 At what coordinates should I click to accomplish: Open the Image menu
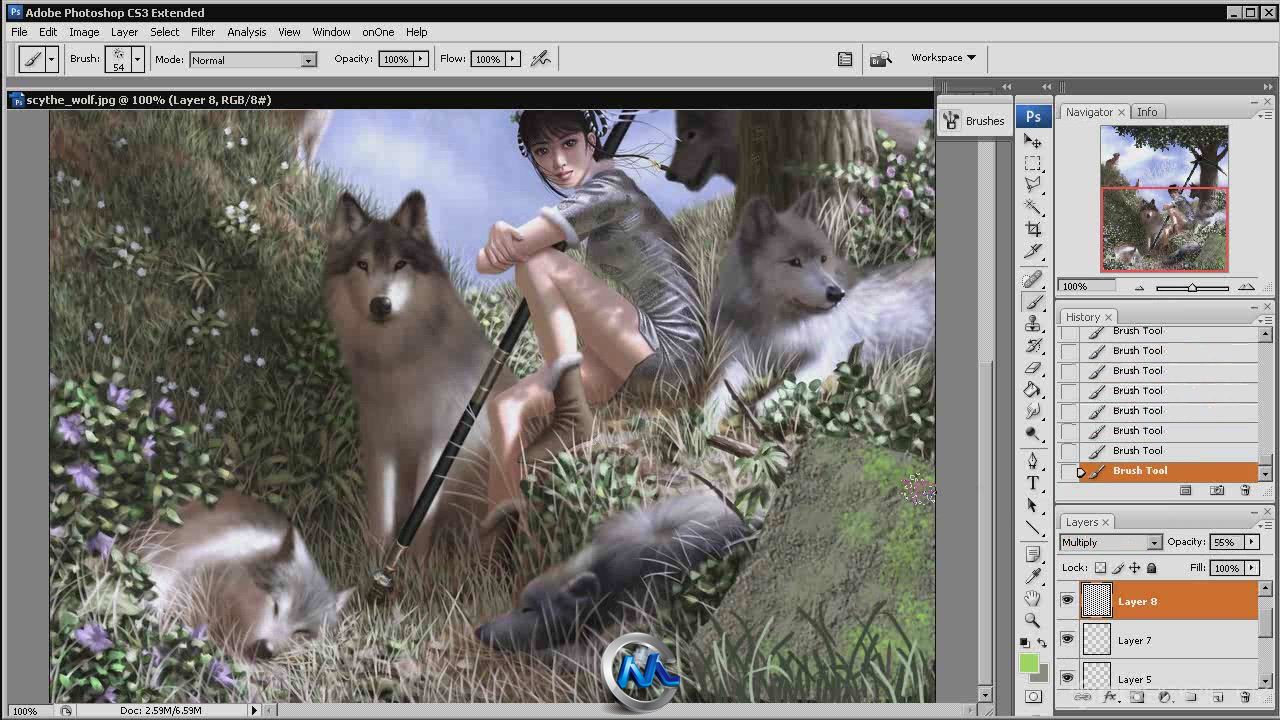point(84,32)
